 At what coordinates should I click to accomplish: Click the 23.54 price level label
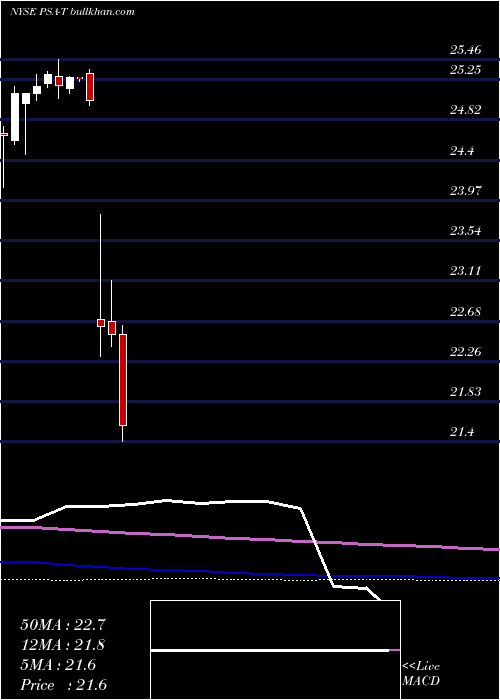point(466,231)
